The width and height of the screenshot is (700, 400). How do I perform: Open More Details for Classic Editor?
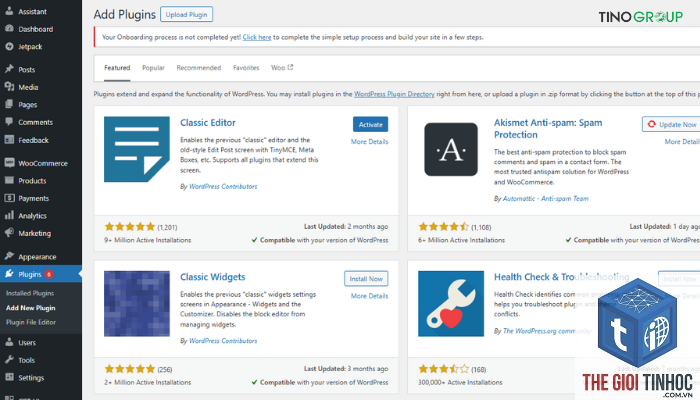pos(369,142)
